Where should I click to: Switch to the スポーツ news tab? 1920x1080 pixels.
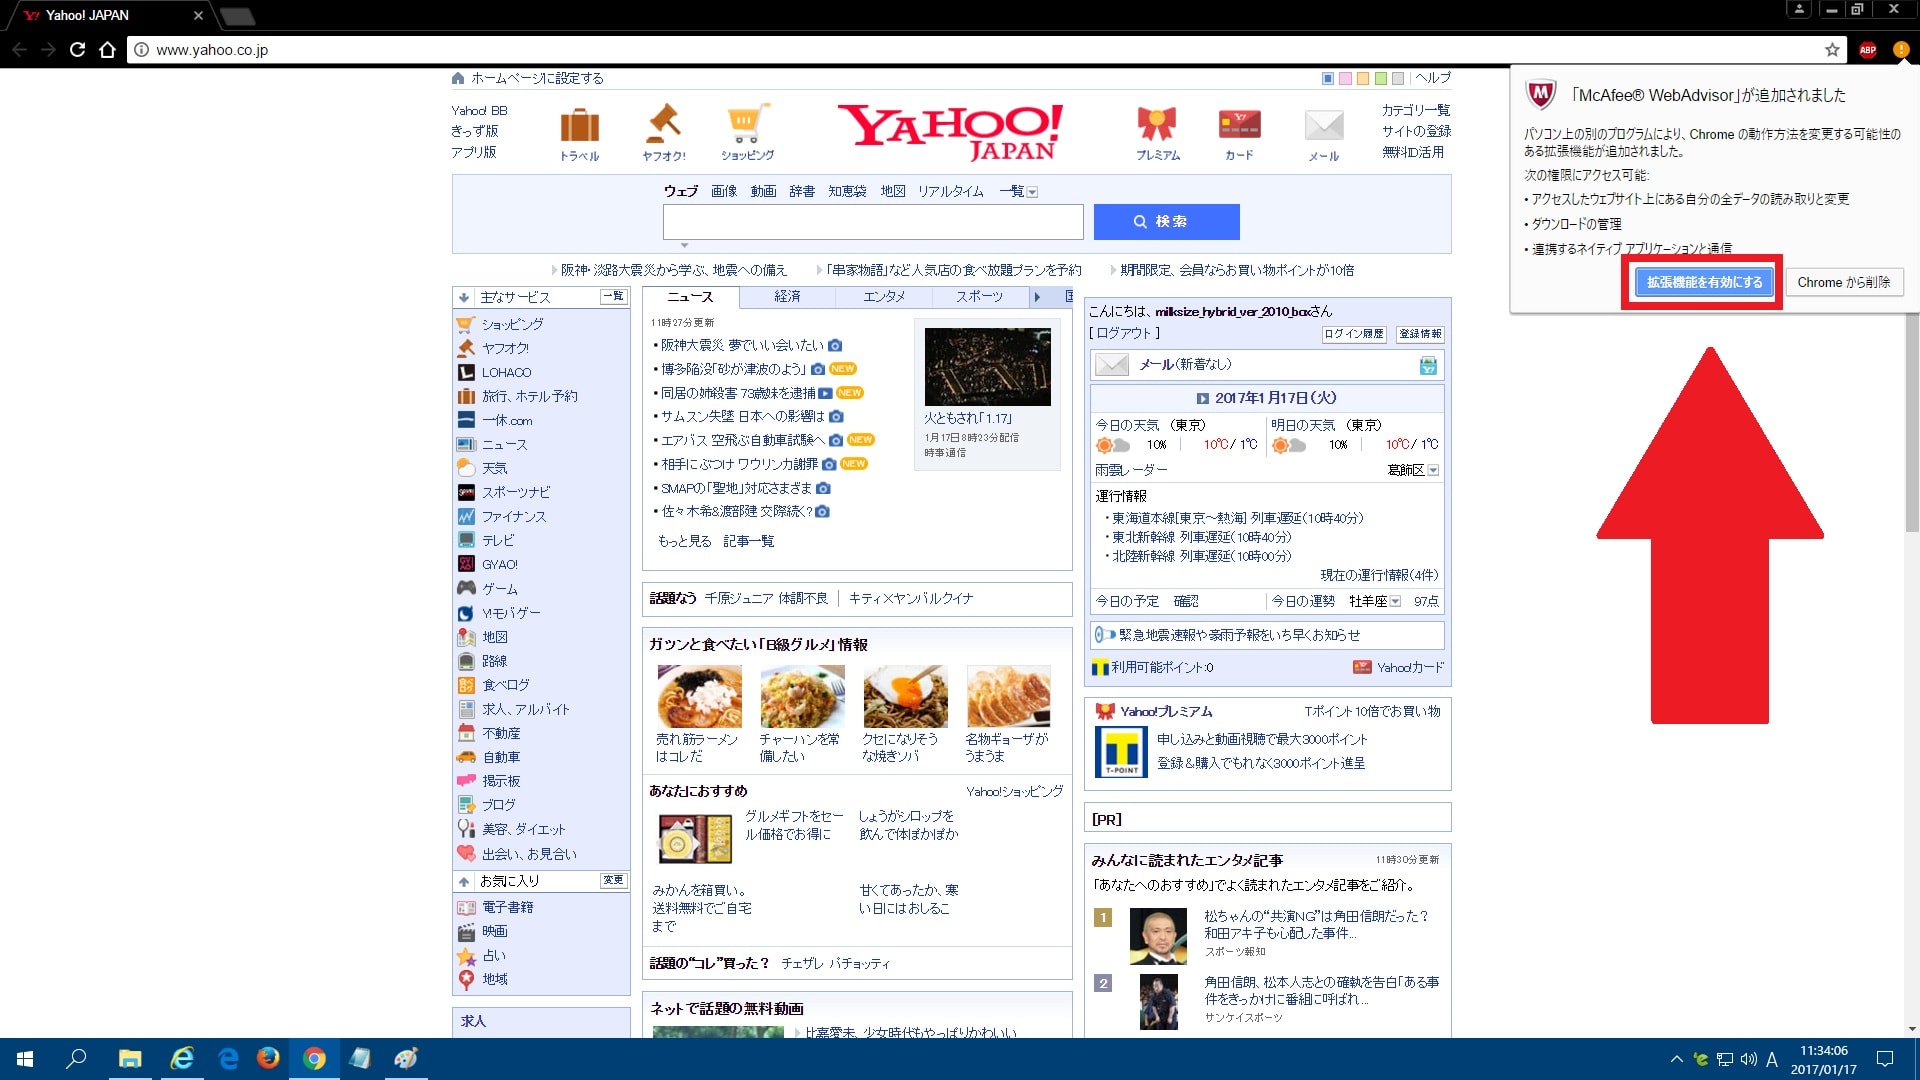click(x=979, y=297)
